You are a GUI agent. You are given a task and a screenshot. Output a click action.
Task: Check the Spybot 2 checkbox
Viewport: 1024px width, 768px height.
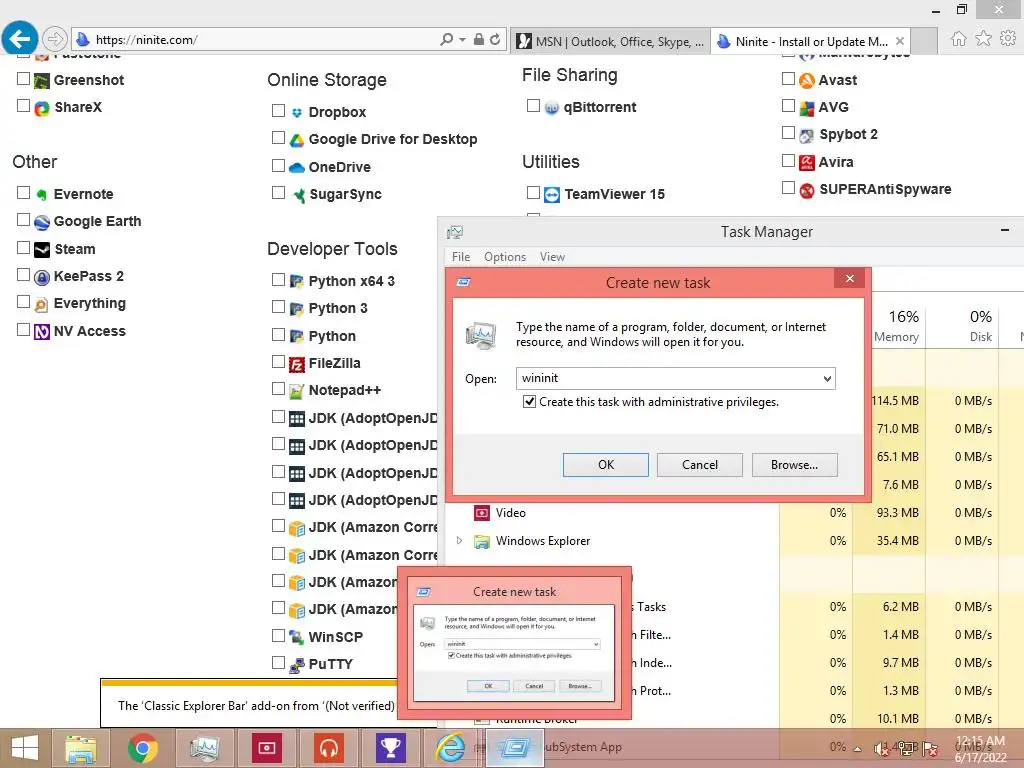point(788,133)
